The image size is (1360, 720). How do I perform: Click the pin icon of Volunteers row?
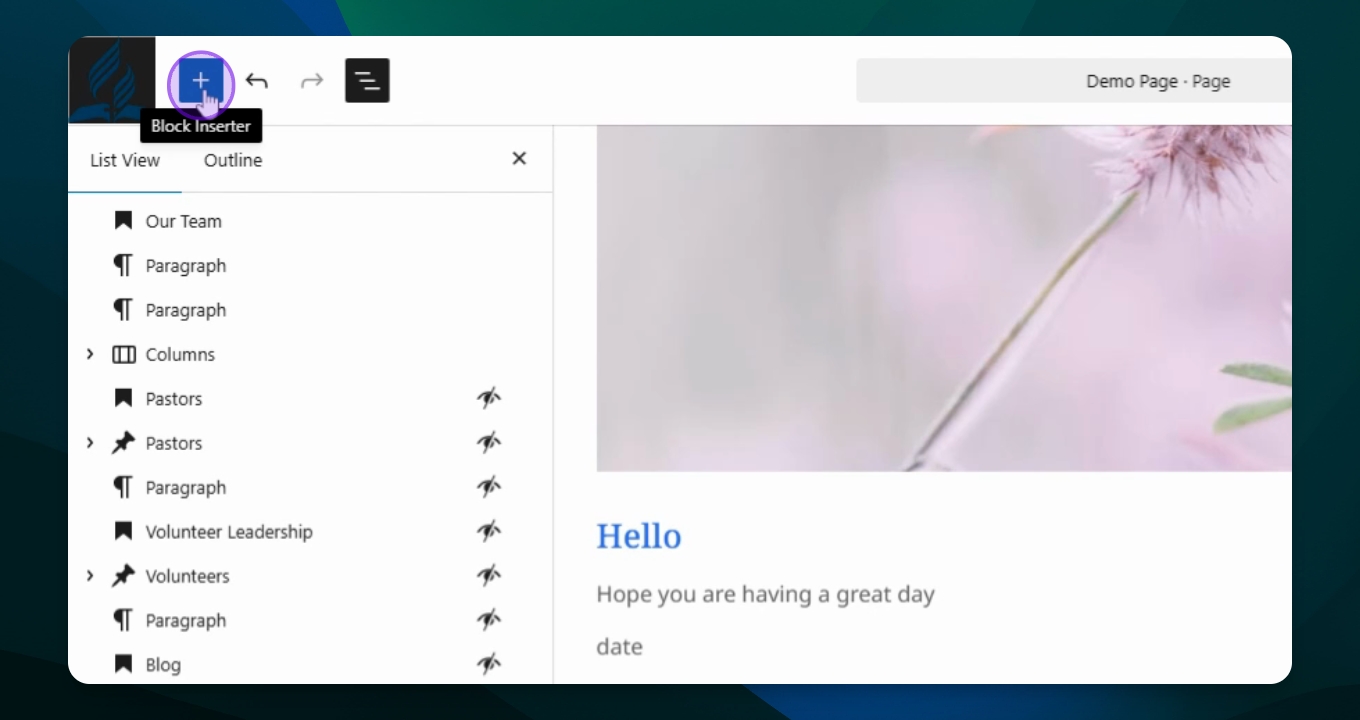pos(123,575)
